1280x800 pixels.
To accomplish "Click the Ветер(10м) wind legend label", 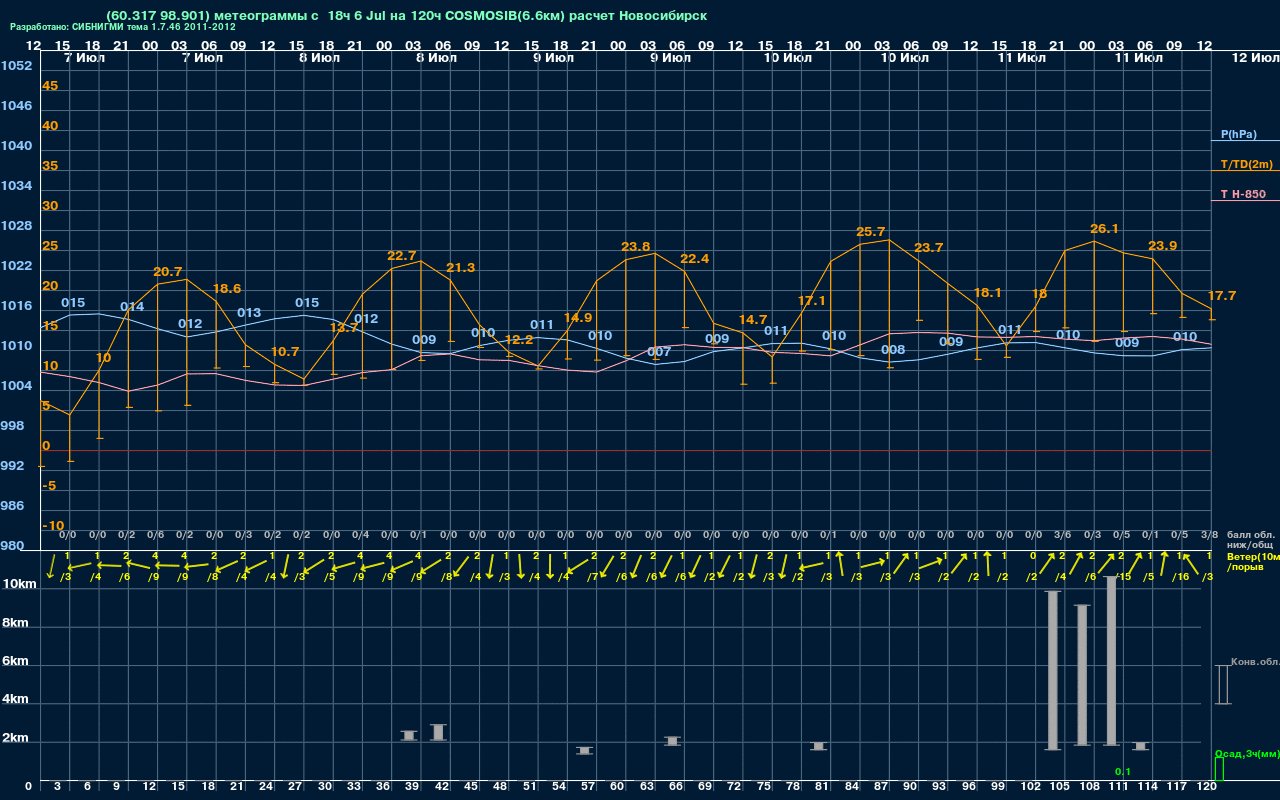I will click(1253, 556).
